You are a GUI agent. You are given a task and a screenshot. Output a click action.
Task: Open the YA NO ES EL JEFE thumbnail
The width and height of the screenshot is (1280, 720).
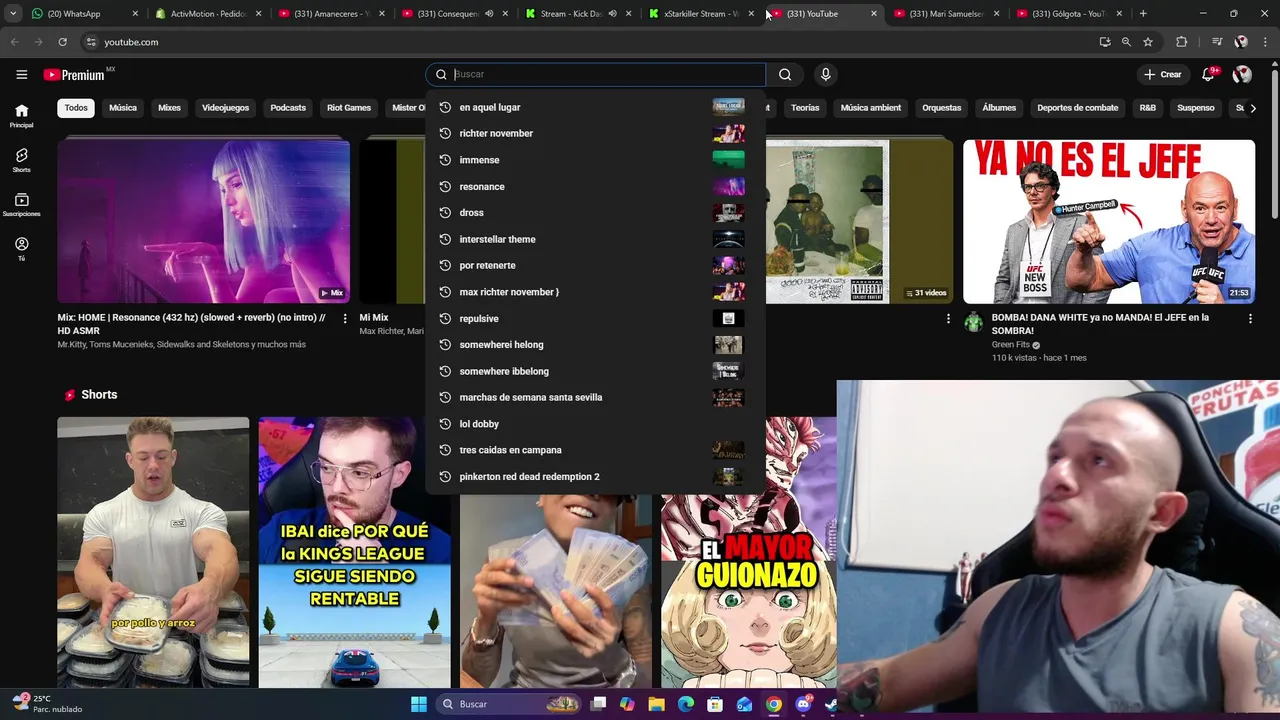pyautogui.click(x=1108, y=221)
